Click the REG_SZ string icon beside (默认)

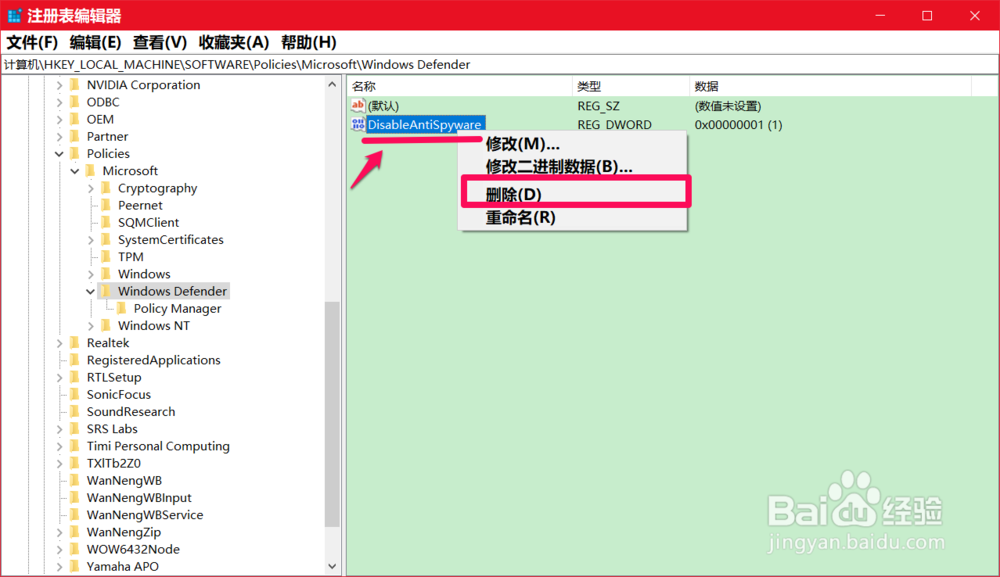(x=356, y=106)
